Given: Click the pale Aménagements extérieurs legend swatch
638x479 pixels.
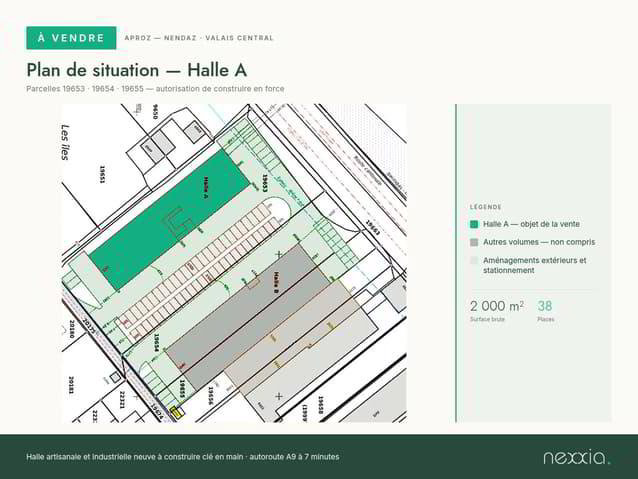Looking at the screenshot, I should 474,260.
